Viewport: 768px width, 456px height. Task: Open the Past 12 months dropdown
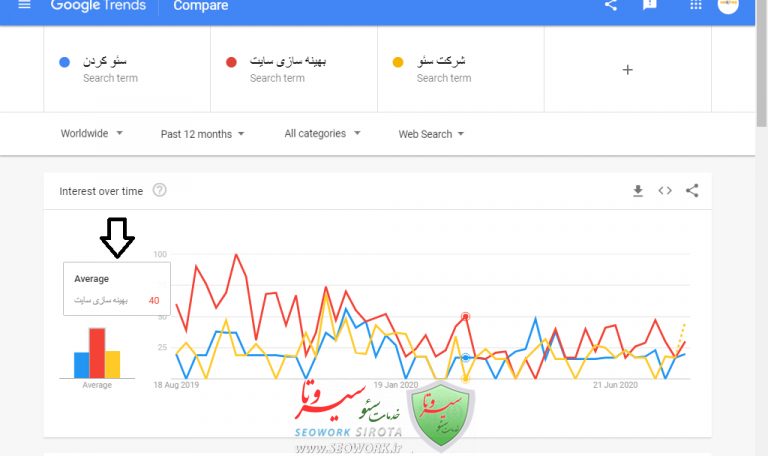203,134
